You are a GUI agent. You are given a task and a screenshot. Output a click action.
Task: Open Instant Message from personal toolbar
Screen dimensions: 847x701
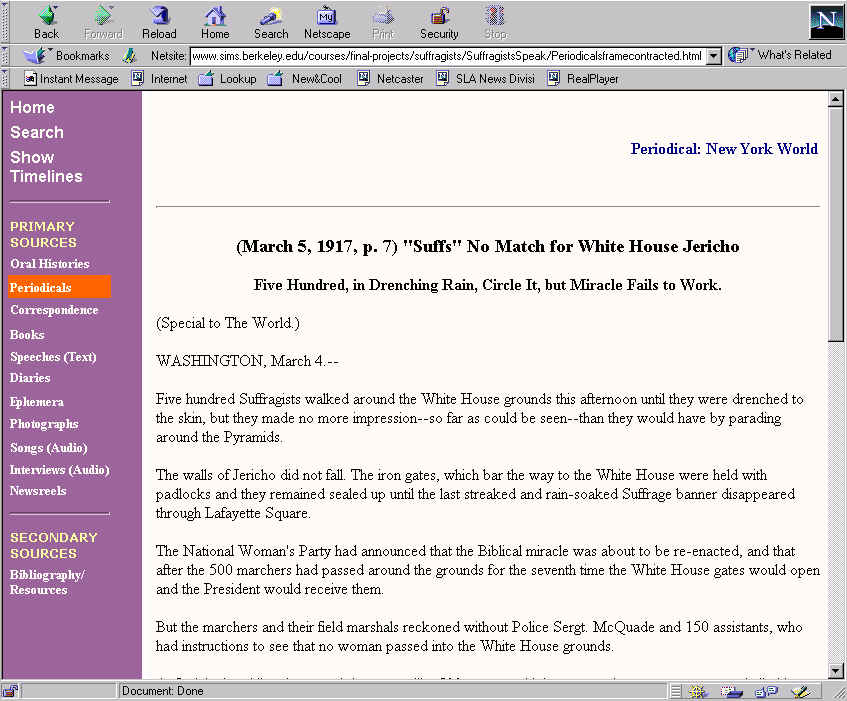(71, 79)
